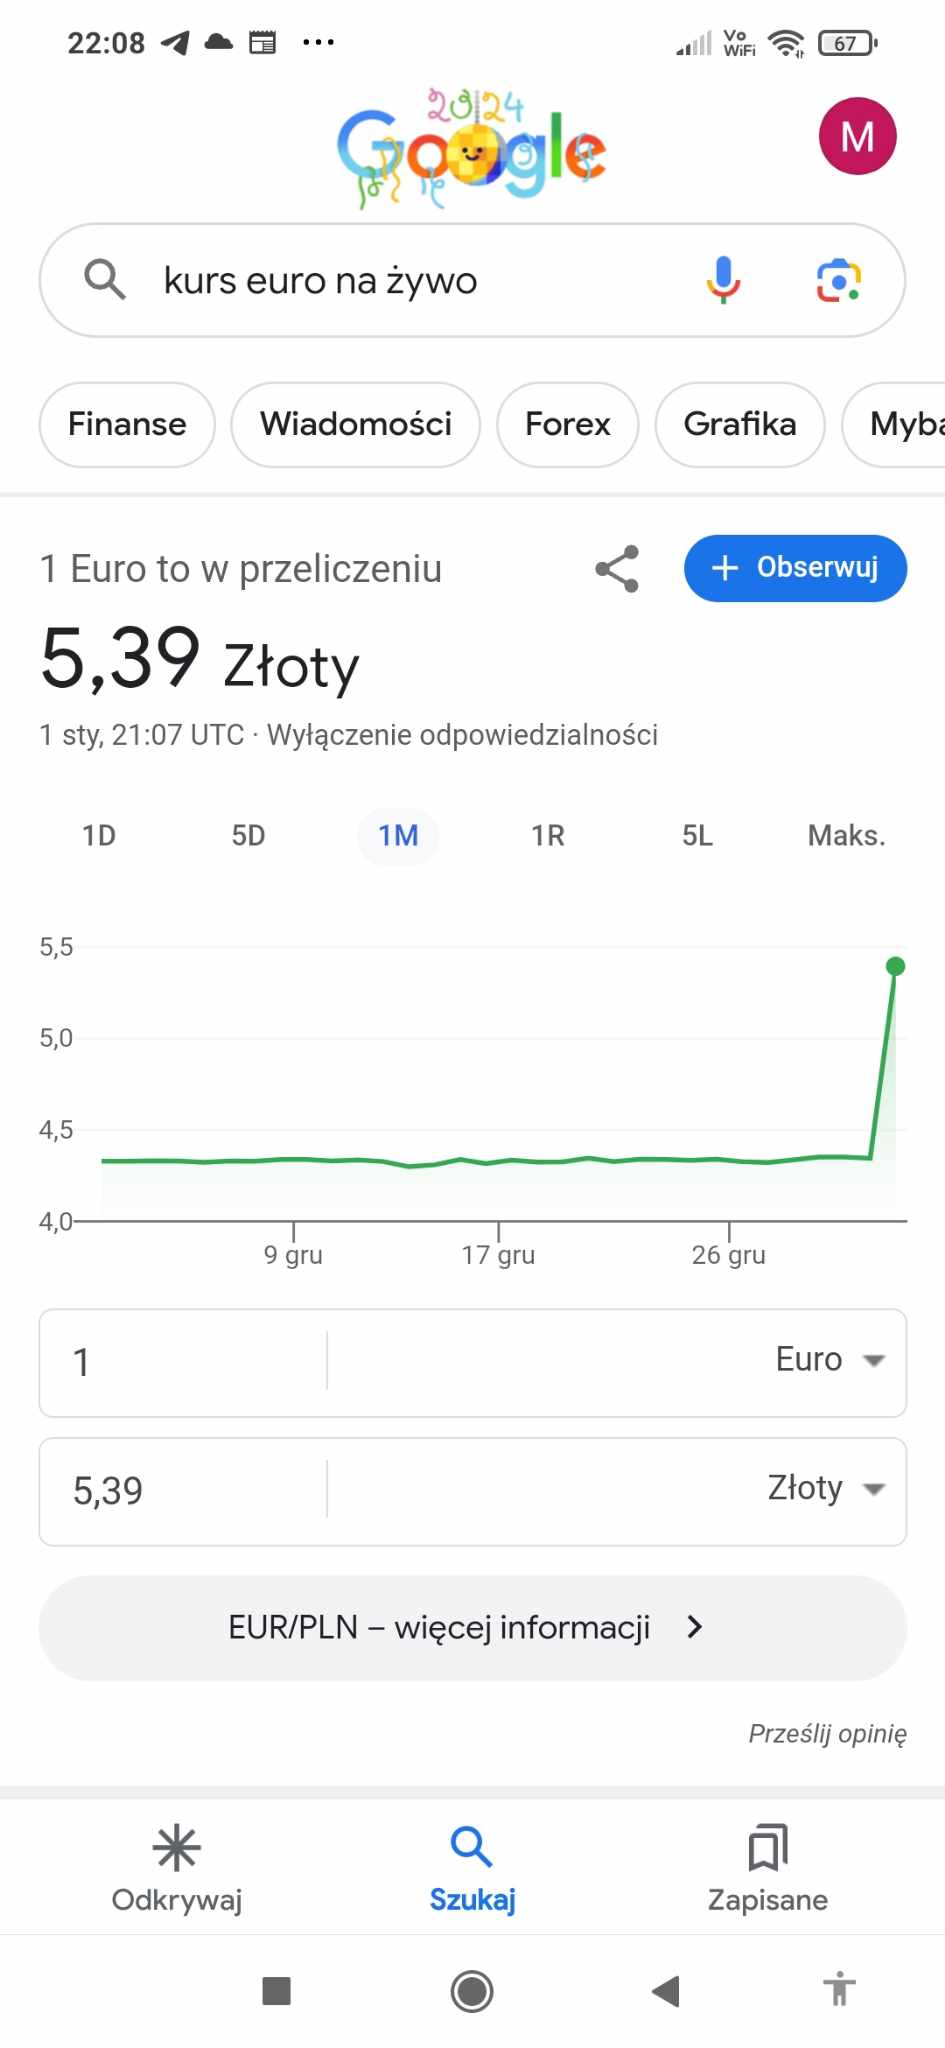Tap the share icon for exchange rate
The height and width of the screenshot is (2048, 945).
tap(617, 568)
